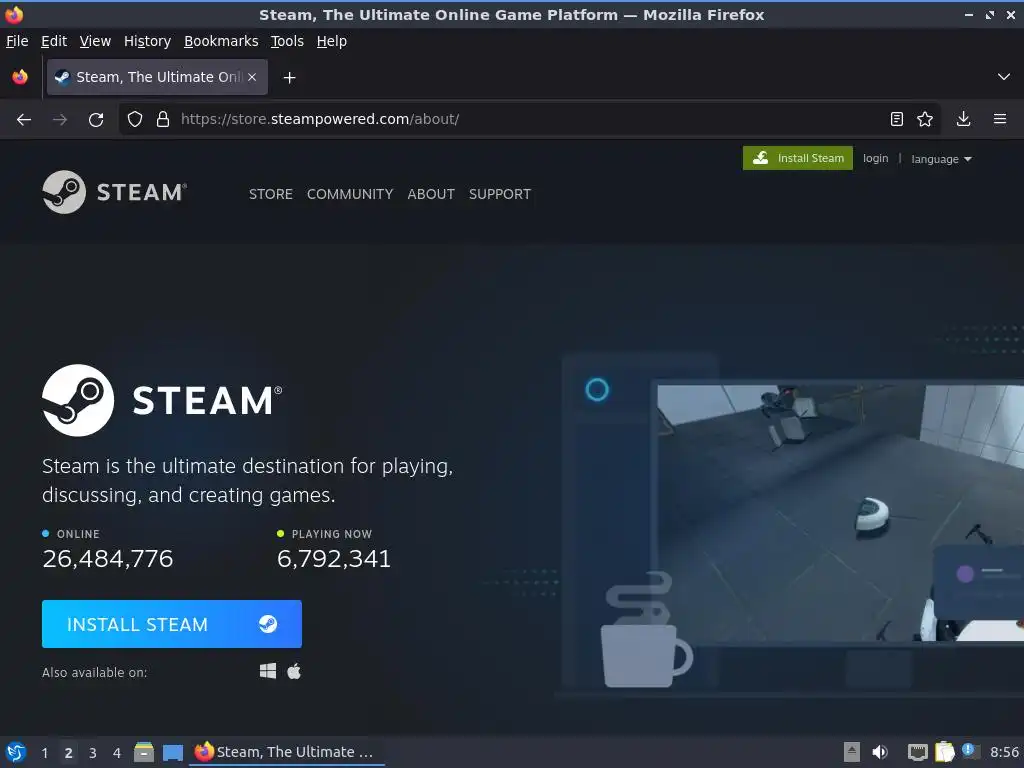Open the Bookmarks menu
The image size is (1024, 768).
[x=221, y=41]
